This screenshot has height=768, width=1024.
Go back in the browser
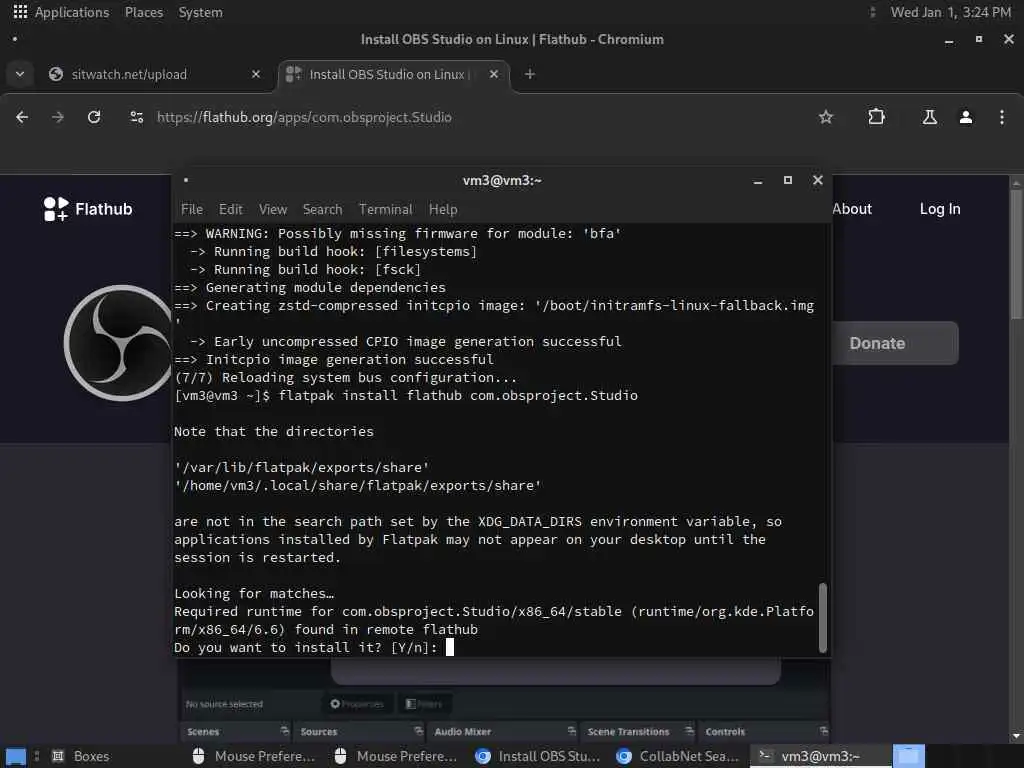22,117
